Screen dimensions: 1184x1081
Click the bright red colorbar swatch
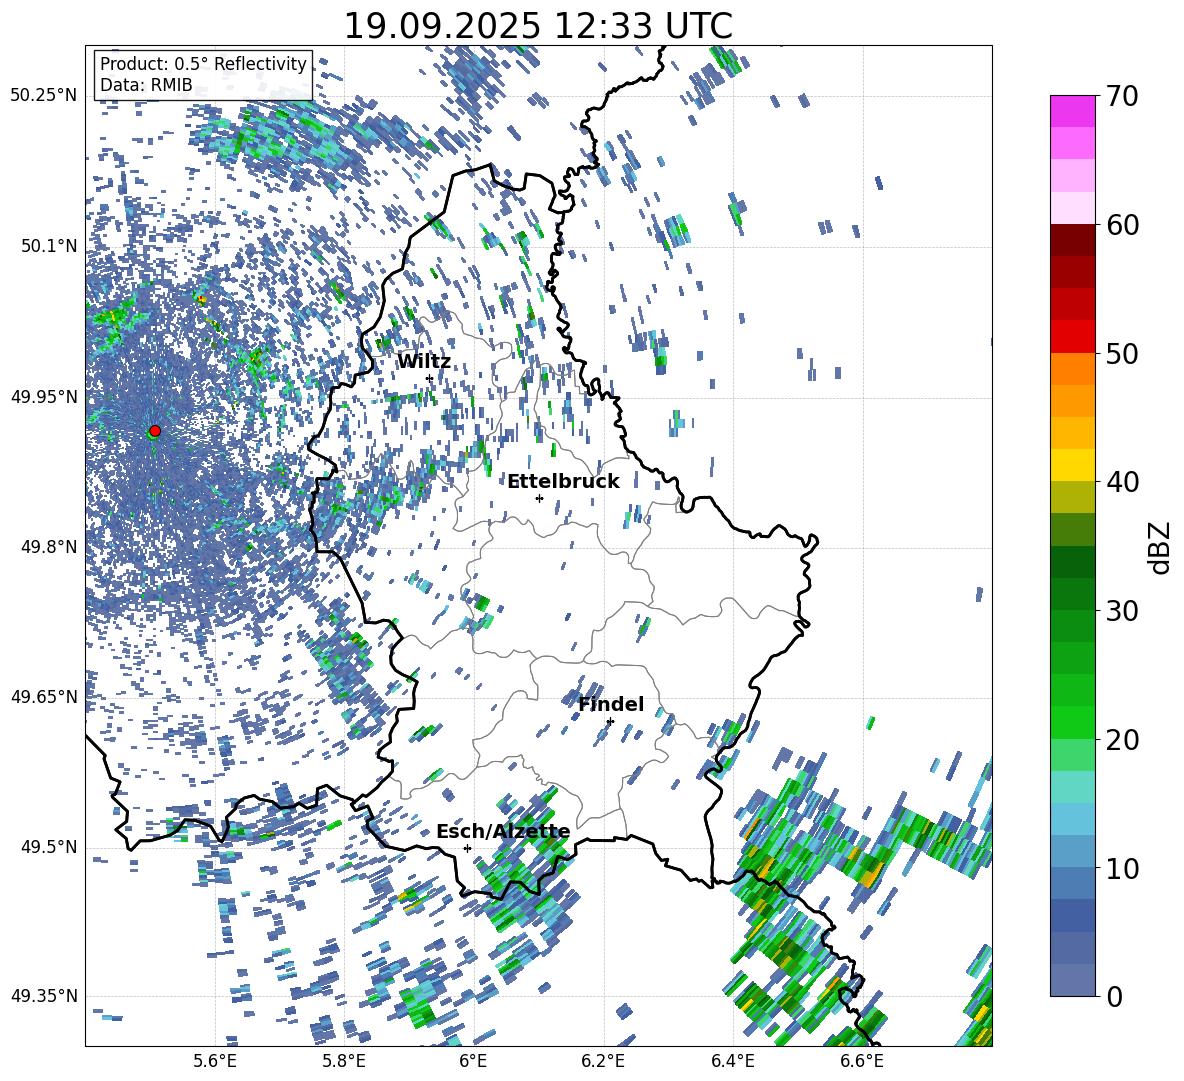(x=1072, y=337)
